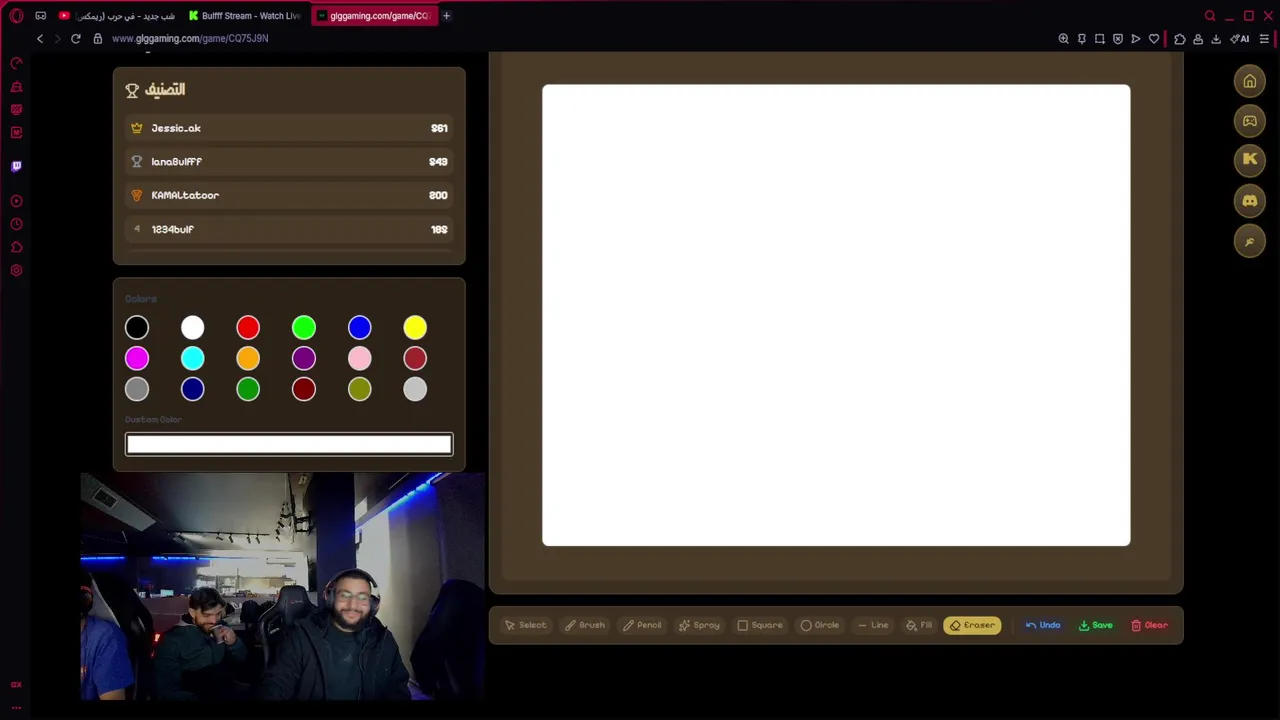Click the bottom gold icon in right sidebar
1280x720 pixels.
[1250, 241]
